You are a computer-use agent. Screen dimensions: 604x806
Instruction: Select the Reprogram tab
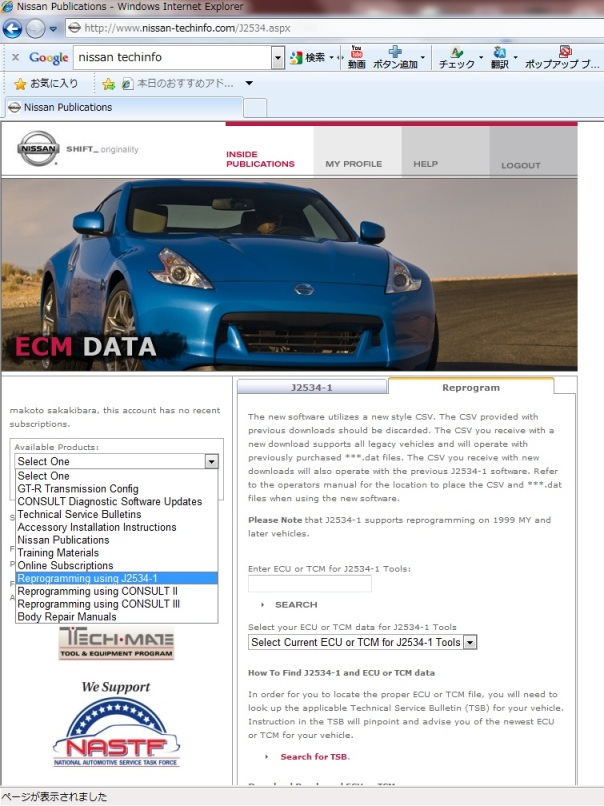pyautogui.click(x=471, y=388)
